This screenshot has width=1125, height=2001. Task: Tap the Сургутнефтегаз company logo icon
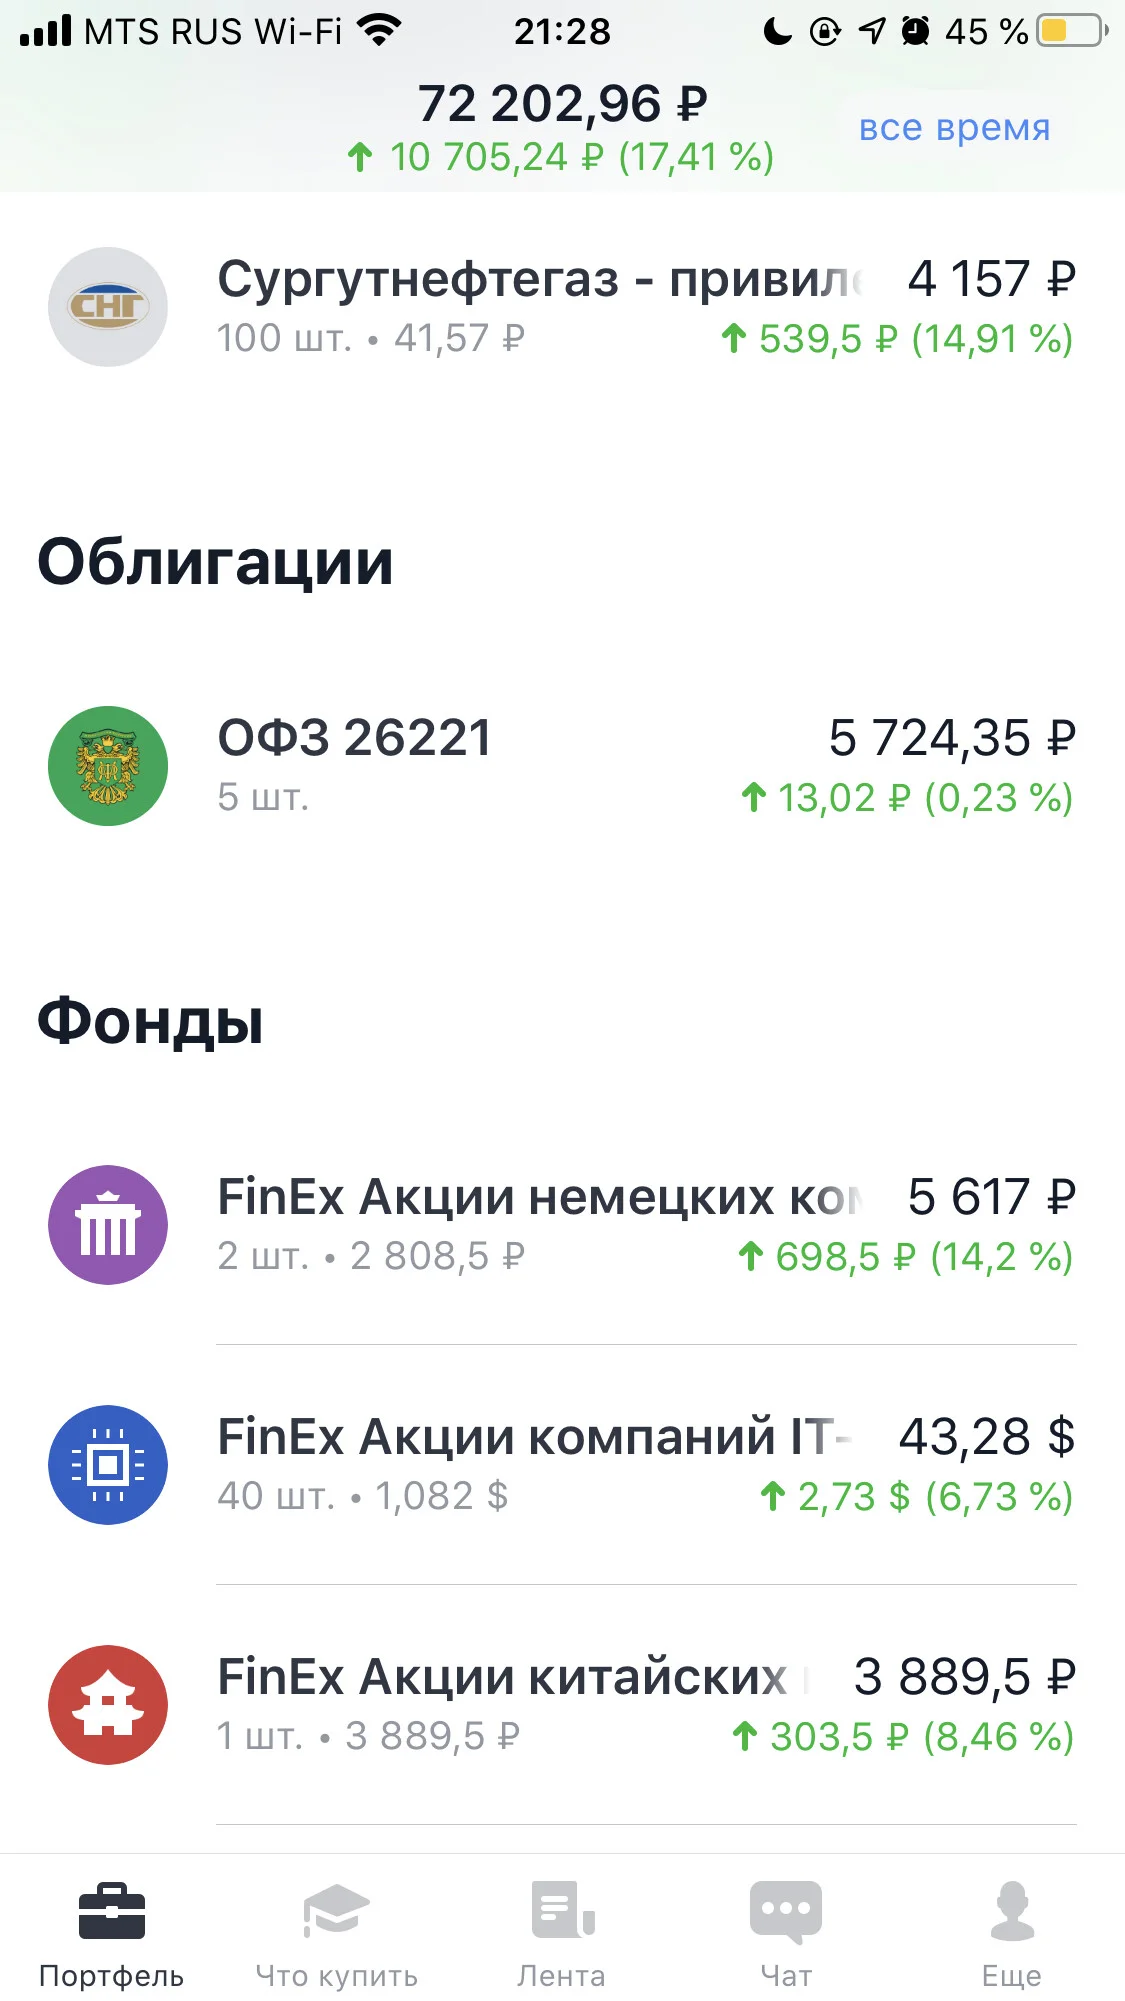point(108,307)
